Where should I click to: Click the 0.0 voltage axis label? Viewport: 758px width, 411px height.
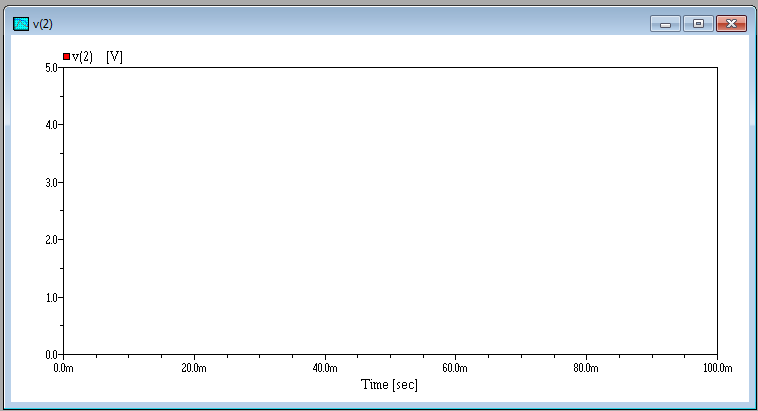click(51, 355)
